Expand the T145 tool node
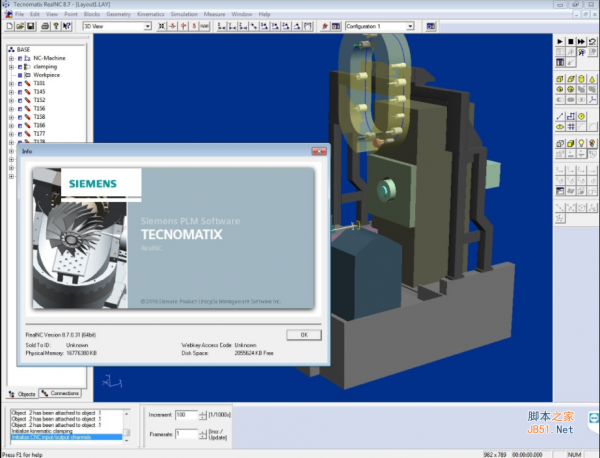The height and width of the screenshot is (458, 600). click(x=11, y=92)
